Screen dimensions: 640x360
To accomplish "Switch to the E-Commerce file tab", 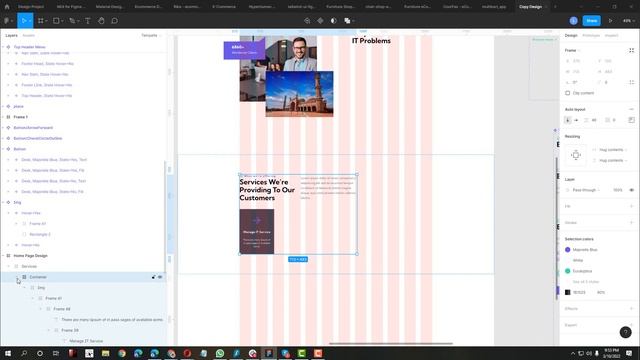I will coord(224,7).
